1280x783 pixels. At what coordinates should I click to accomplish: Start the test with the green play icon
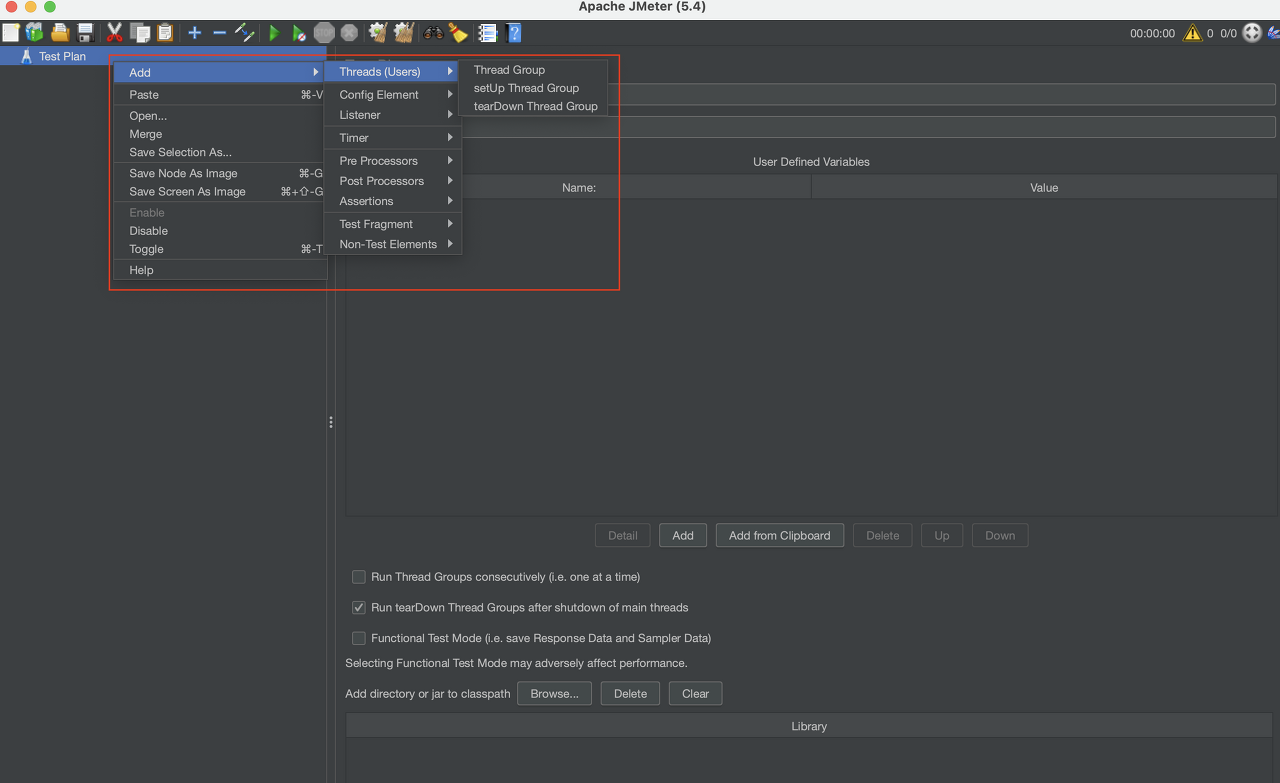tap(274, 33)
